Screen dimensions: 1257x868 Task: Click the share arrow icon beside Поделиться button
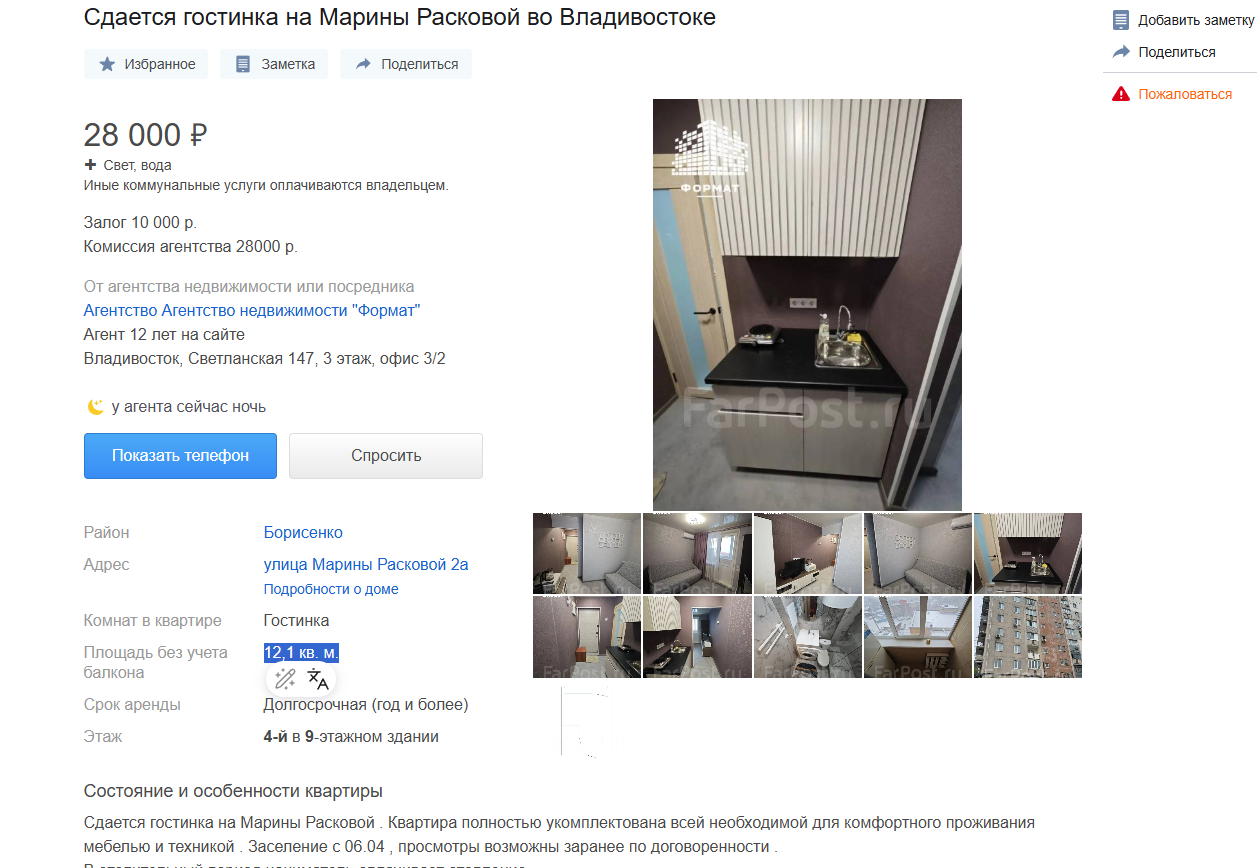(x=362, y=64)
